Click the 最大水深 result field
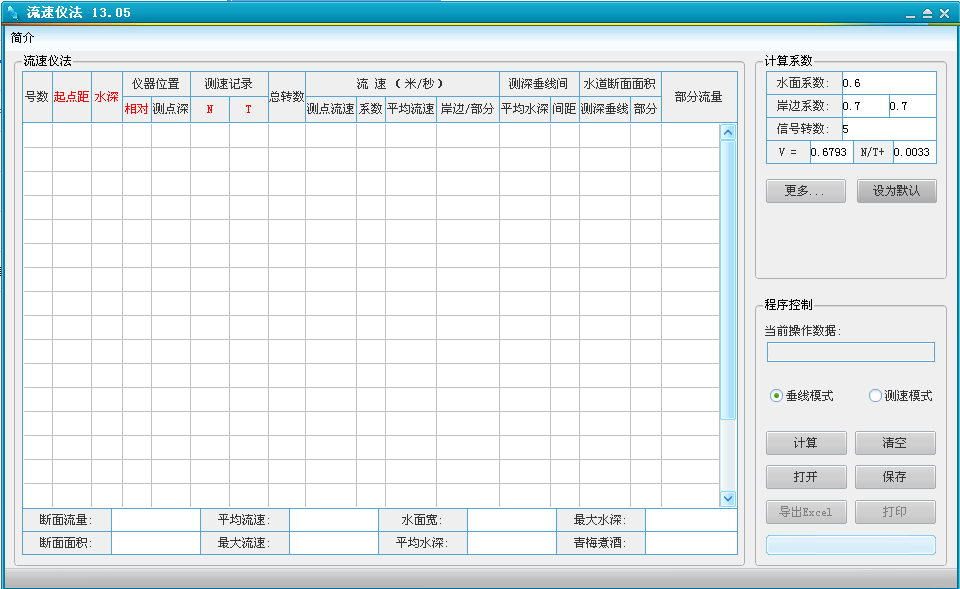 click(691, 520)
